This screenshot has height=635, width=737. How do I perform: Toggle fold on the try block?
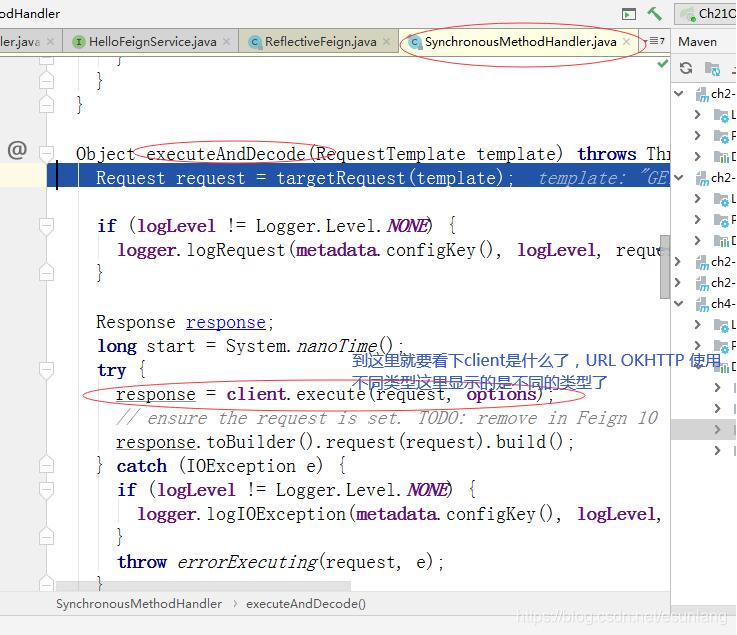(x=46, y=370)
